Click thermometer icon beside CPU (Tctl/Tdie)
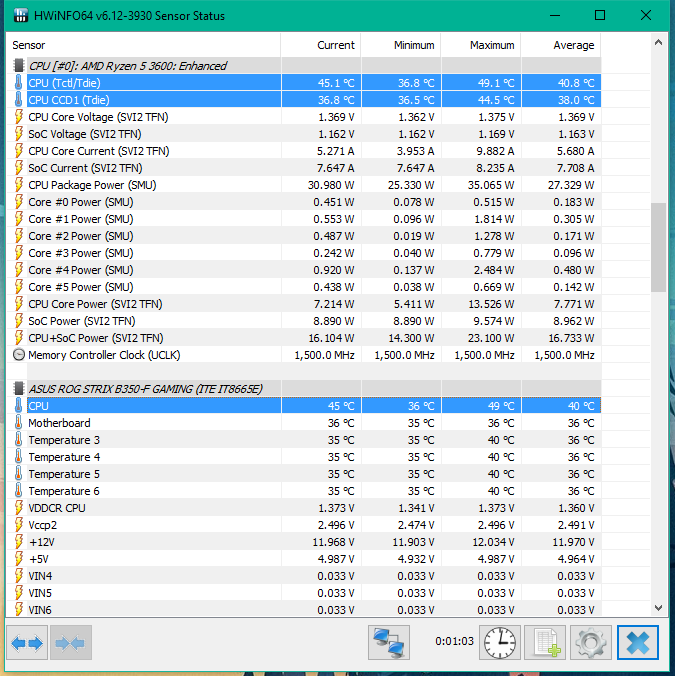This screenshot has height=676, width=675. tap(18, 83)
